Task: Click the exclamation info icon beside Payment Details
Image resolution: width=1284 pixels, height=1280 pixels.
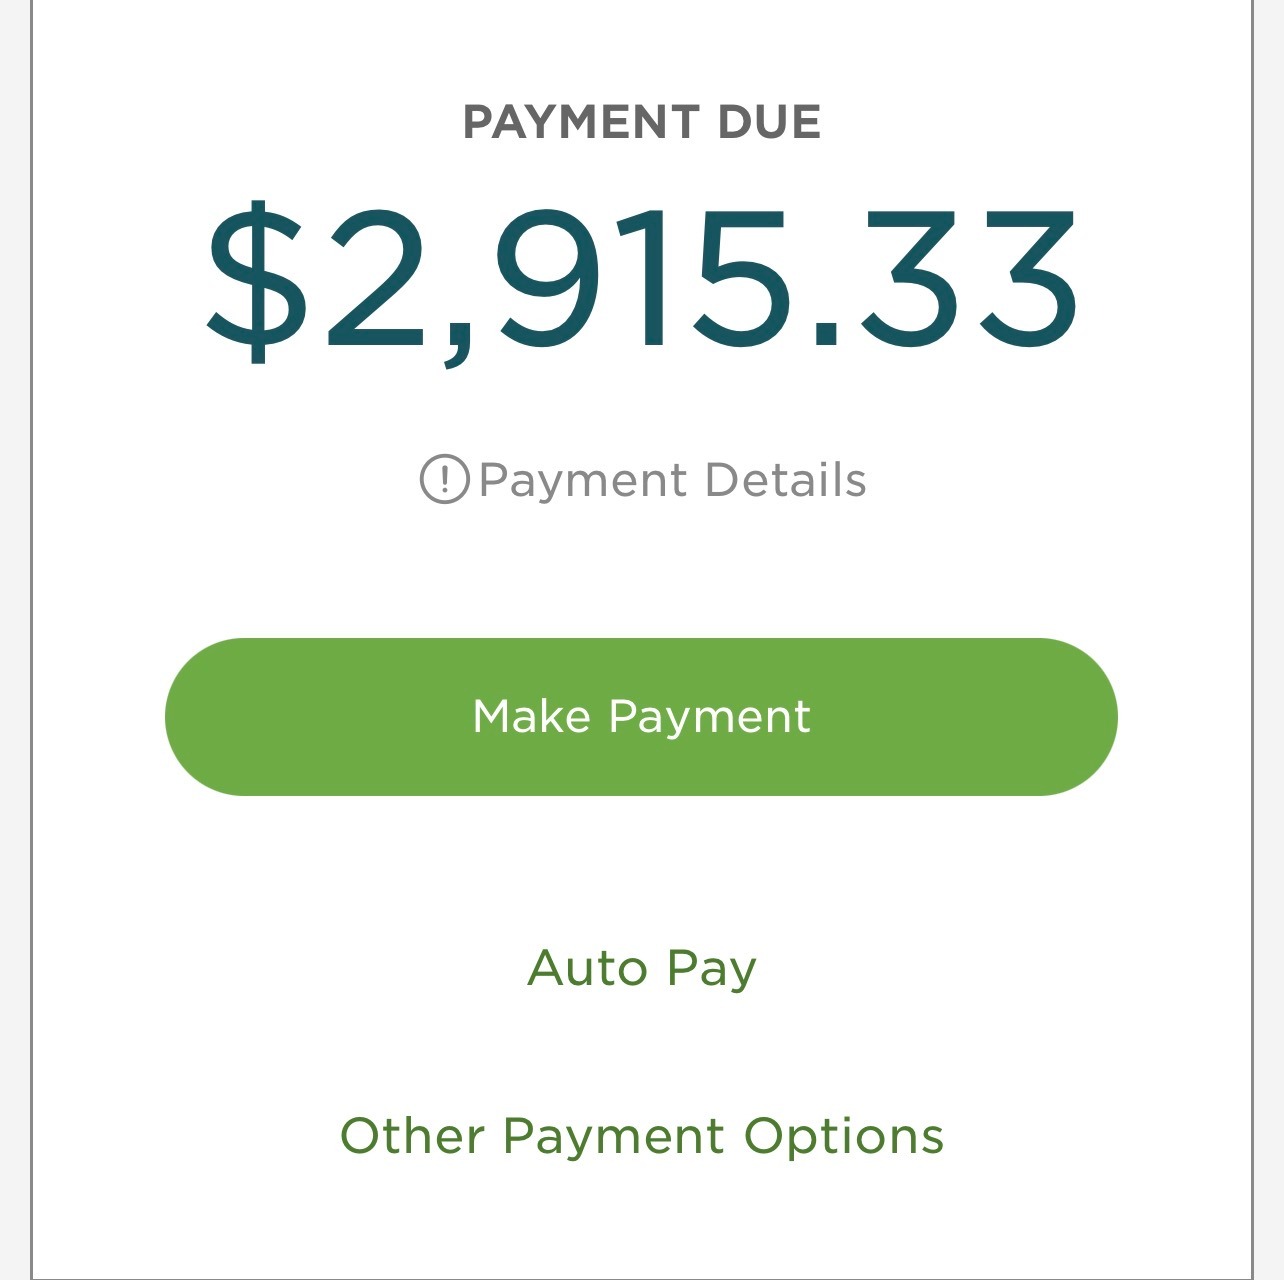Action: pos(444,479)
